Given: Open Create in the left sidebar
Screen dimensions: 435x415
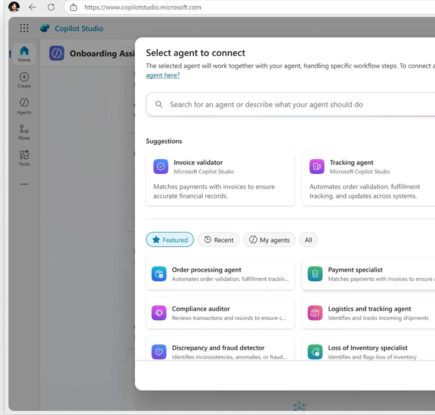Looking at the screenshot, I should (24, 80).
